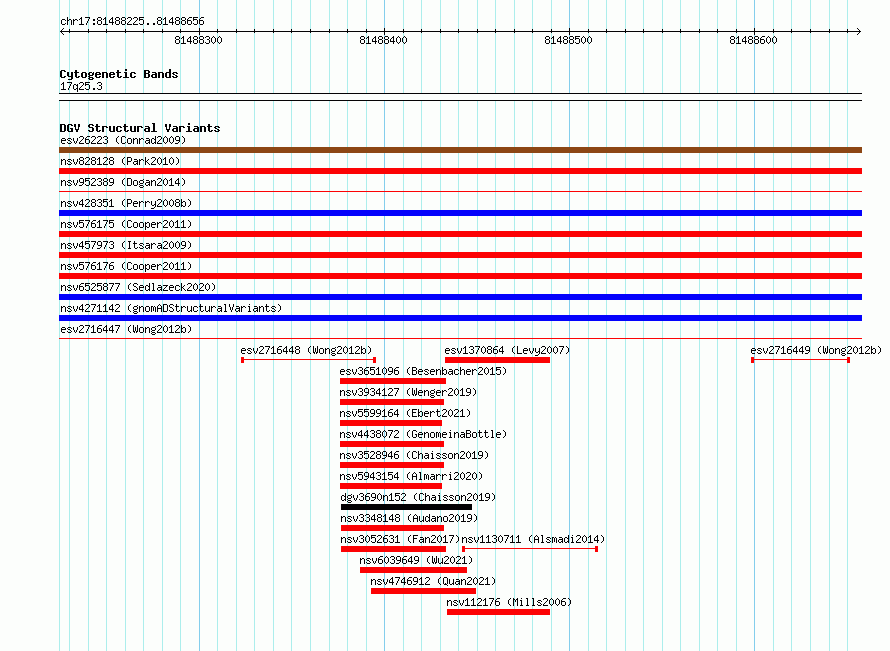This screenshot has height=651, width=890.
Task: Open nsv4271142 (gnomADStructuralVariants) label
Action: point(171,308)
